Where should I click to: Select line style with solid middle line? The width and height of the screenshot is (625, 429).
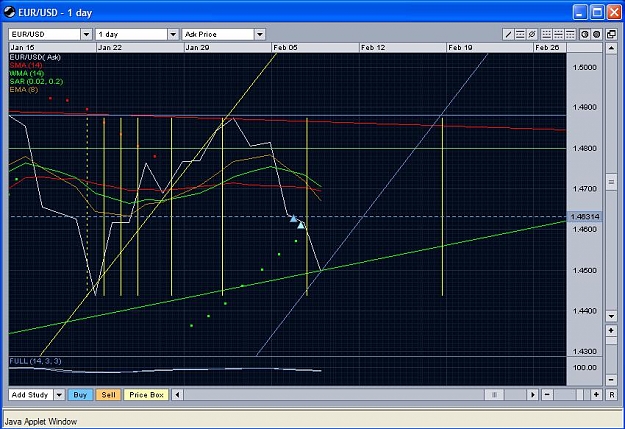point(558,34)
